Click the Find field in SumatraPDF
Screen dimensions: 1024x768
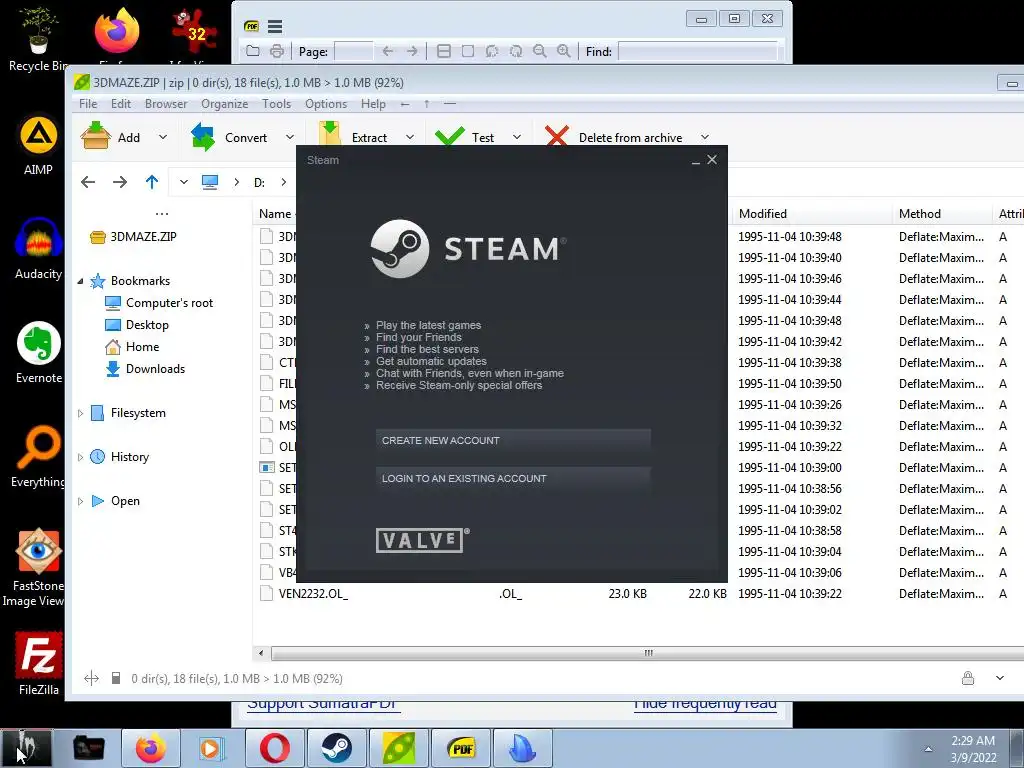[697, 51]
